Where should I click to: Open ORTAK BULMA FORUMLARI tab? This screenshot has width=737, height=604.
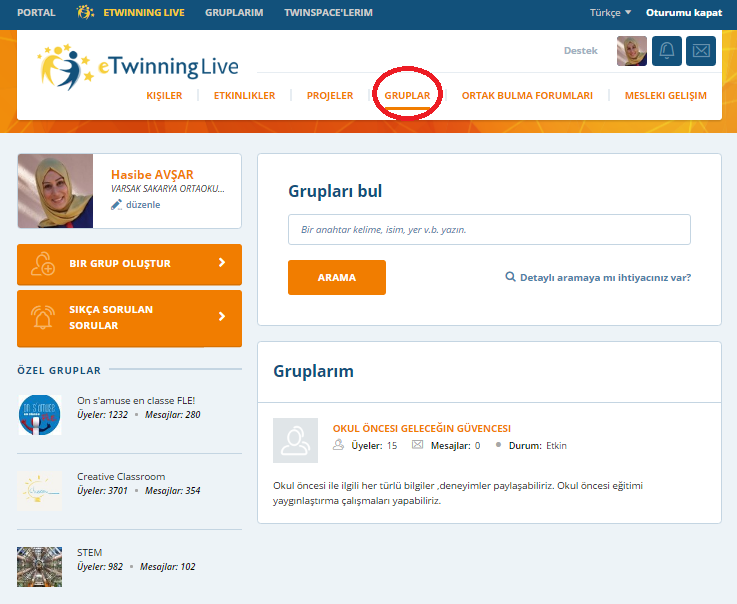527,95
